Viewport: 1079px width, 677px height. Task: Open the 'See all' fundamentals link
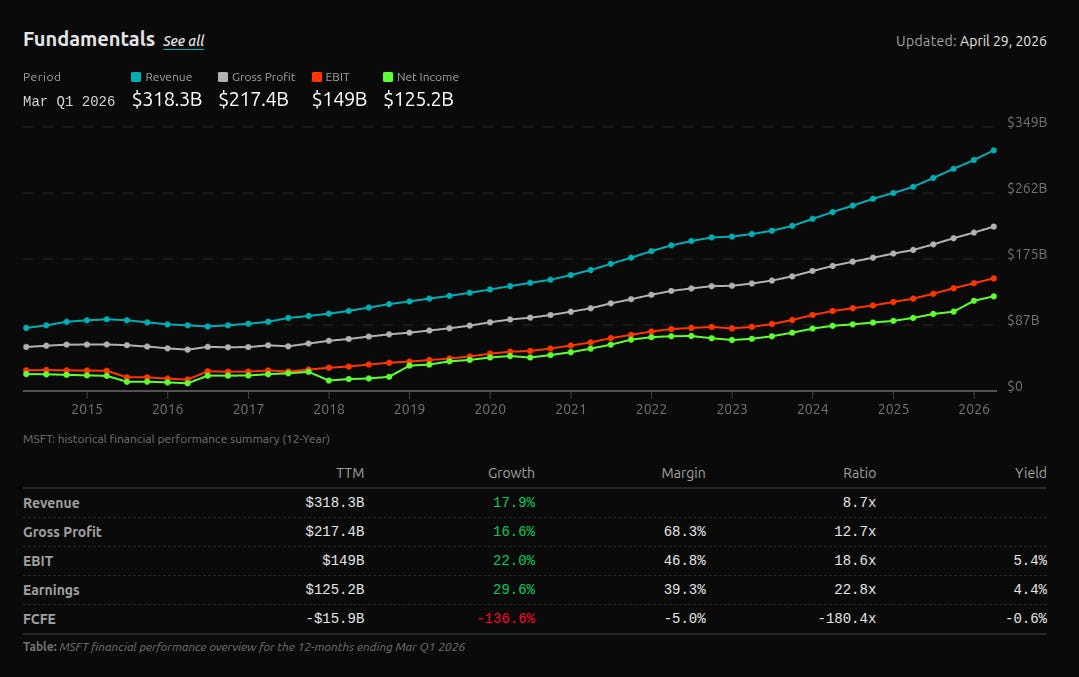[x=184, y=41]
